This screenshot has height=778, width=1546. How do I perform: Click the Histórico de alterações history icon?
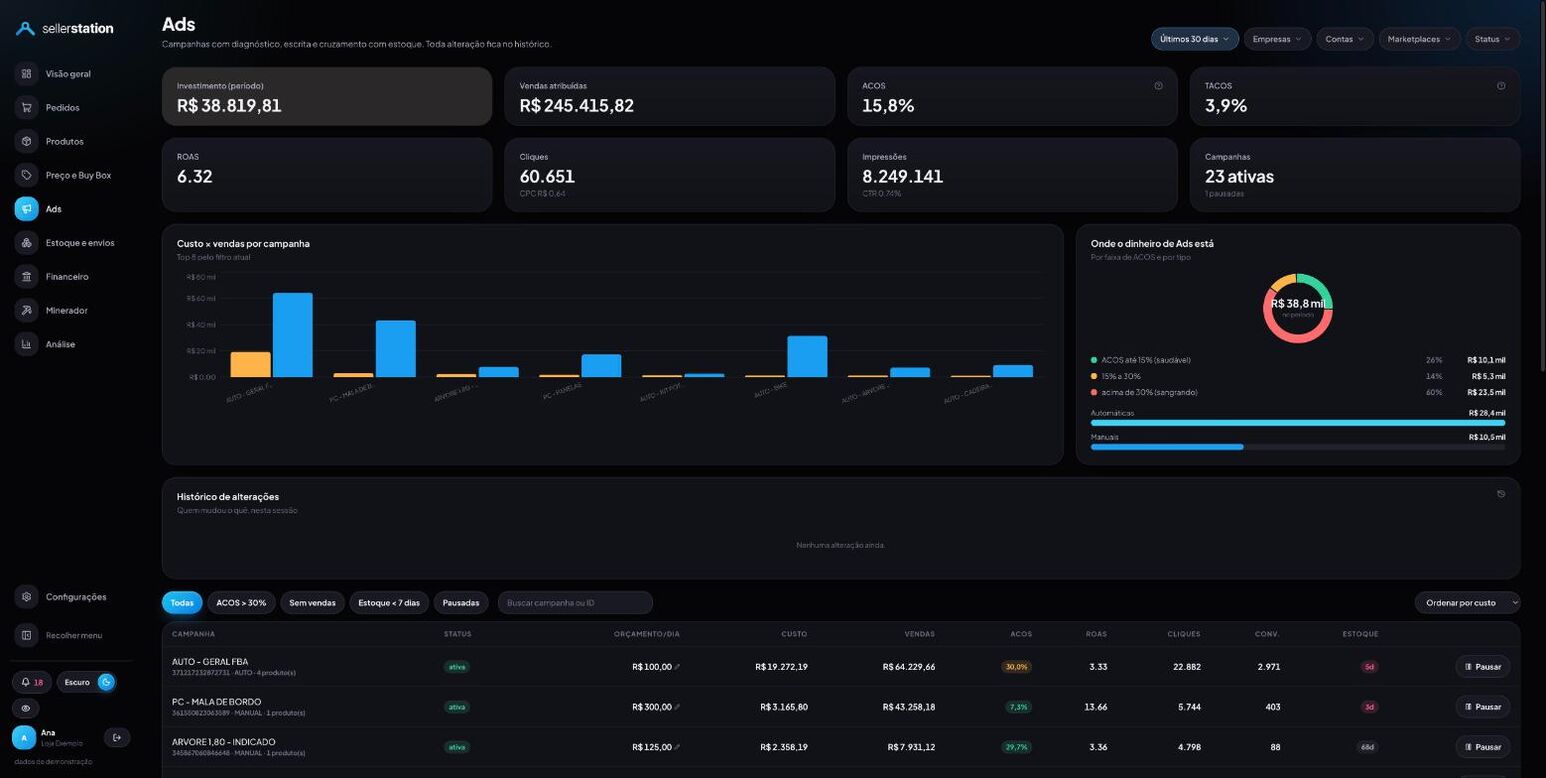pyautogui.click(x=1501, y=494)
